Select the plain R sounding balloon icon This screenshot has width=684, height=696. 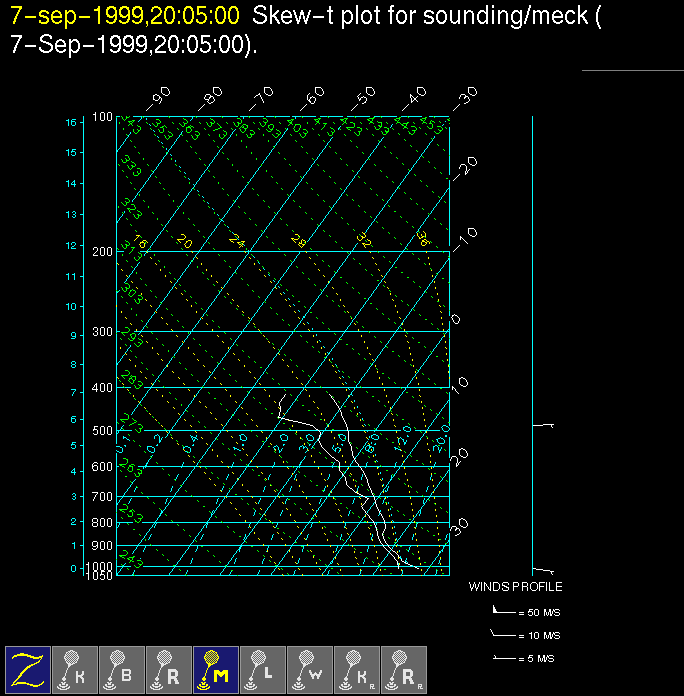tap(168, 668)
